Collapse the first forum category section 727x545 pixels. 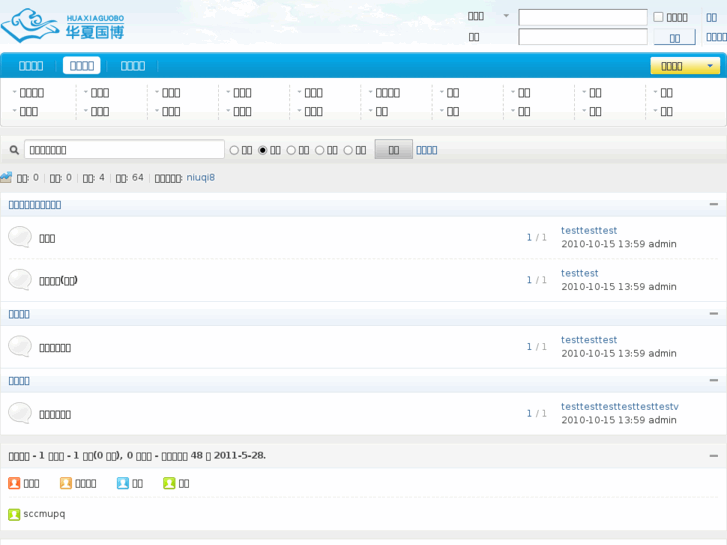click(x=713, y=204)
